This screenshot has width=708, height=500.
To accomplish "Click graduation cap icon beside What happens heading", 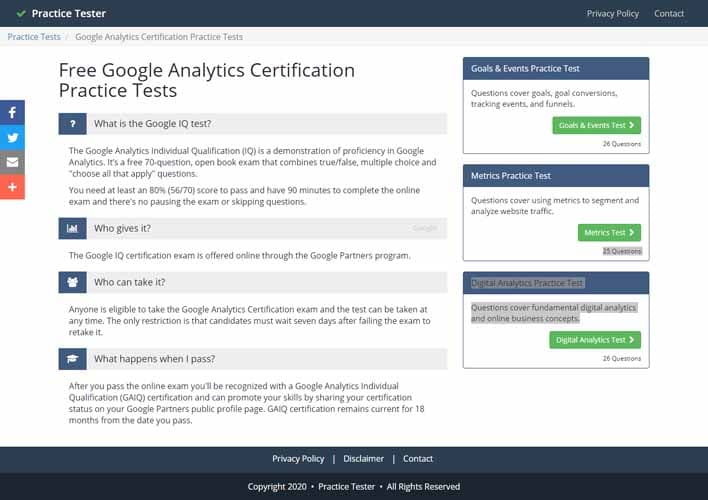I will point(72,359).
